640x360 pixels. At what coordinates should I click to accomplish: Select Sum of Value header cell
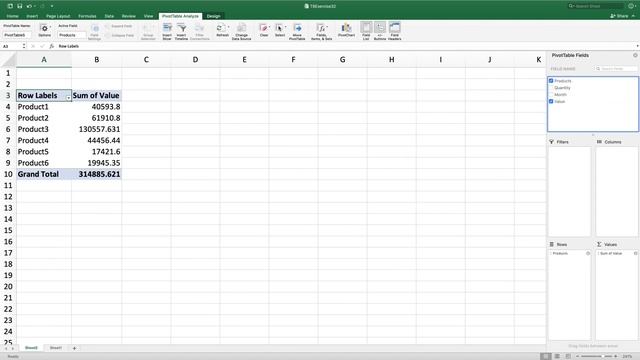pyautogui.click(x=96, y=96)
